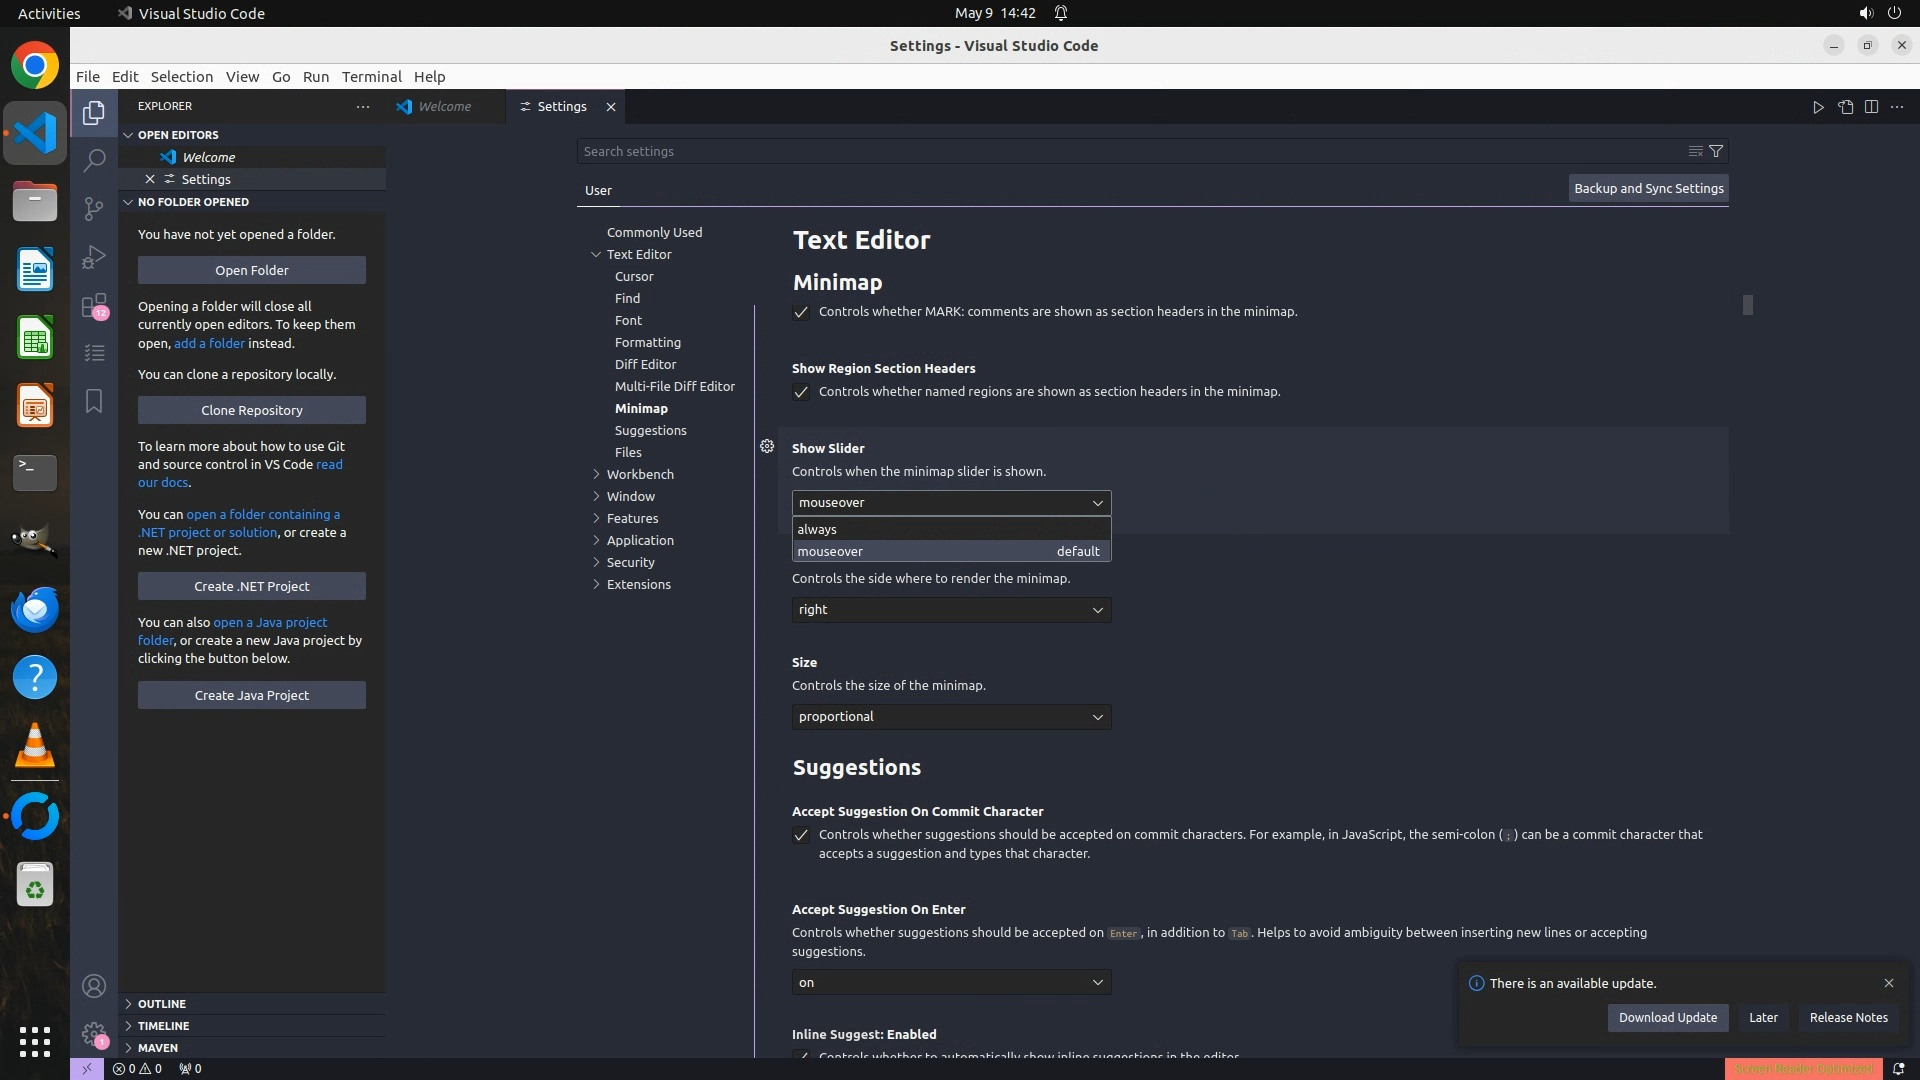This screenshot has width=1920, height=1080.
Task: Open the Search view in activity bar
Action: [x=94, y=160]
